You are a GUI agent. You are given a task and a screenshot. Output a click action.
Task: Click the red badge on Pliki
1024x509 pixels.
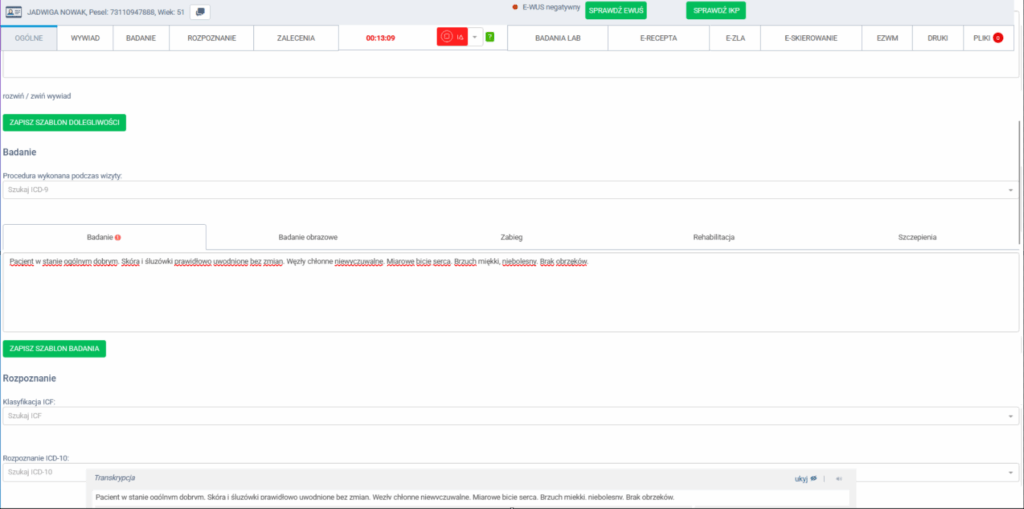(997, 37)
